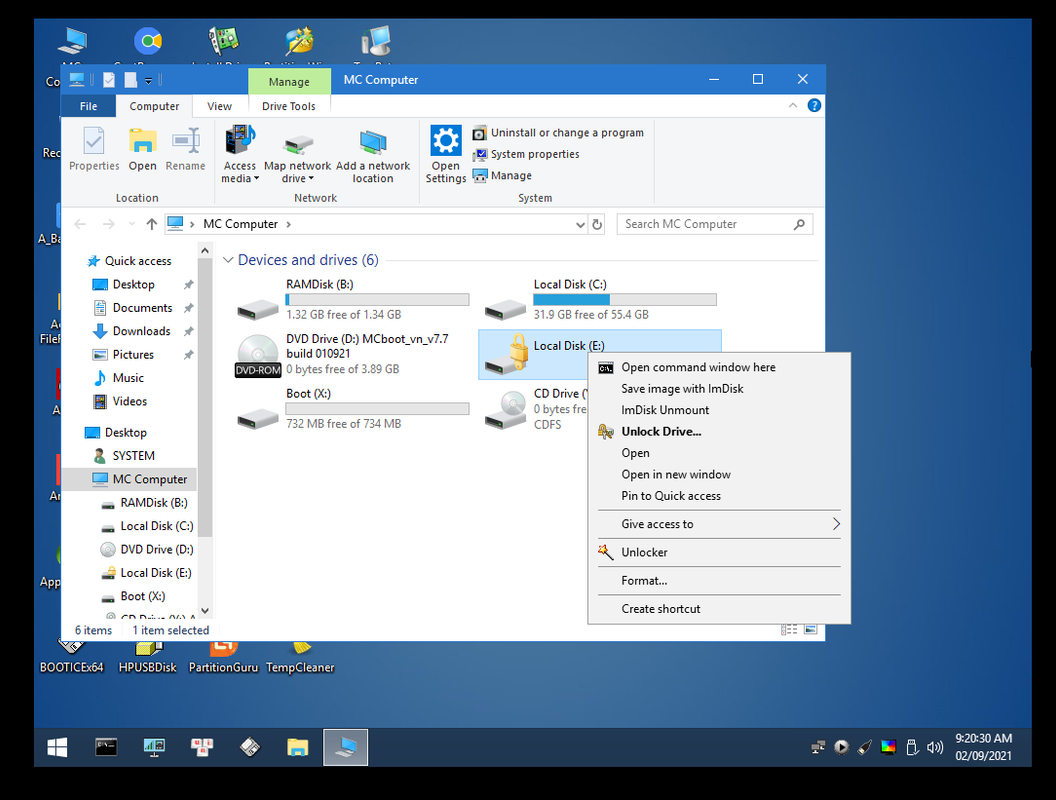Click the volume speaker tray icon

point(935,747)
